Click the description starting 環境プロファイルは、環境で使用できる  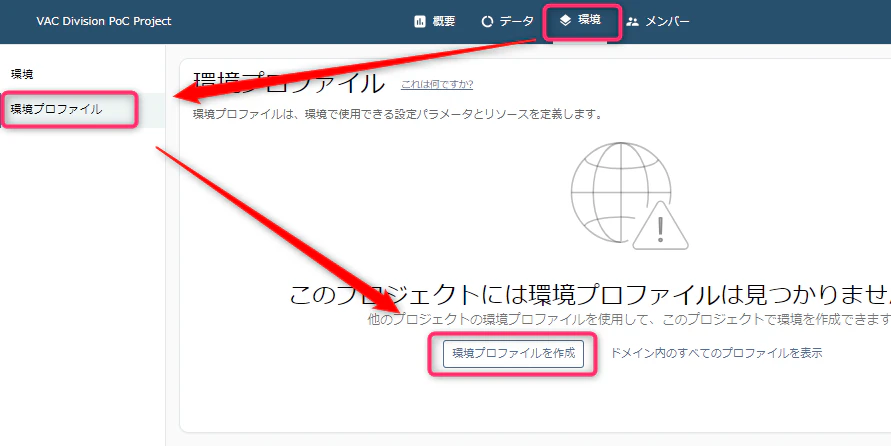[x=397, y=114]
